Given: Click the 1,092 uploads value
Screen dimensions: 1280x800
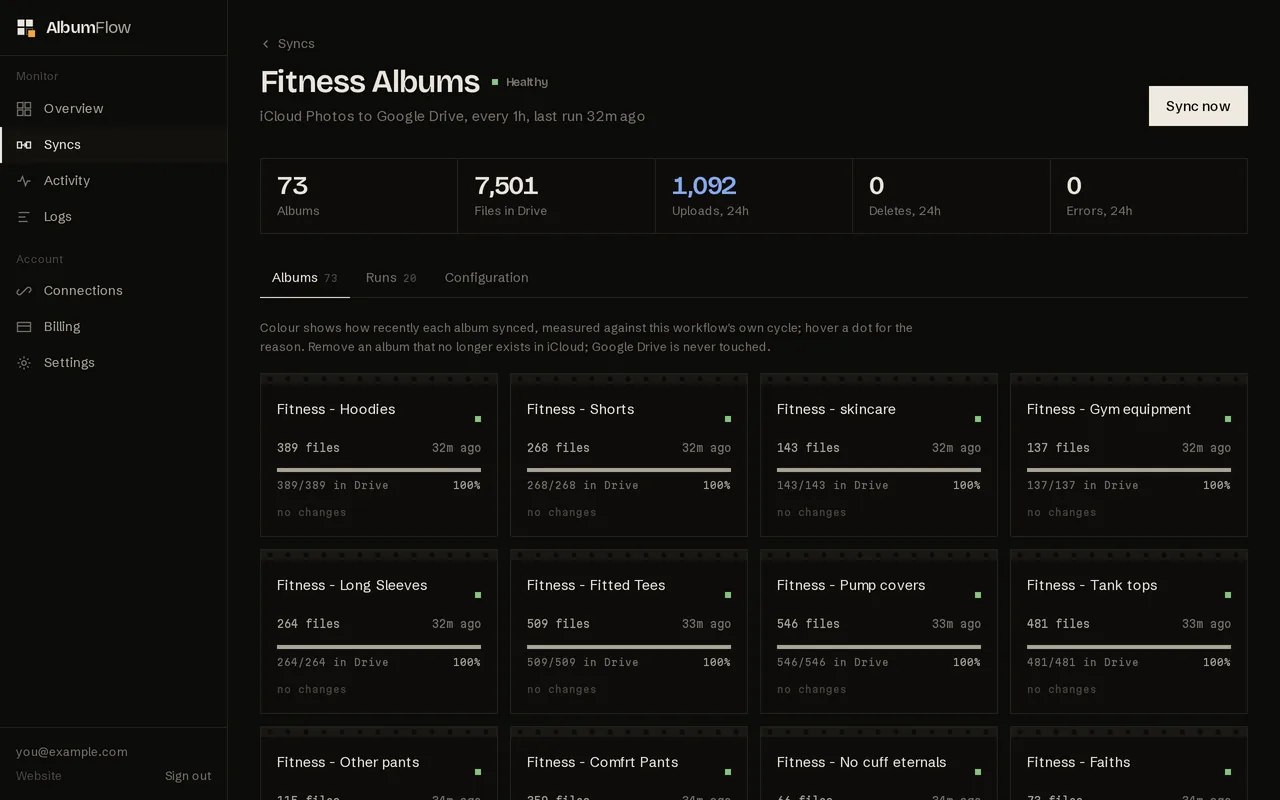Looking at the screenshot, I should pos(704,186).
